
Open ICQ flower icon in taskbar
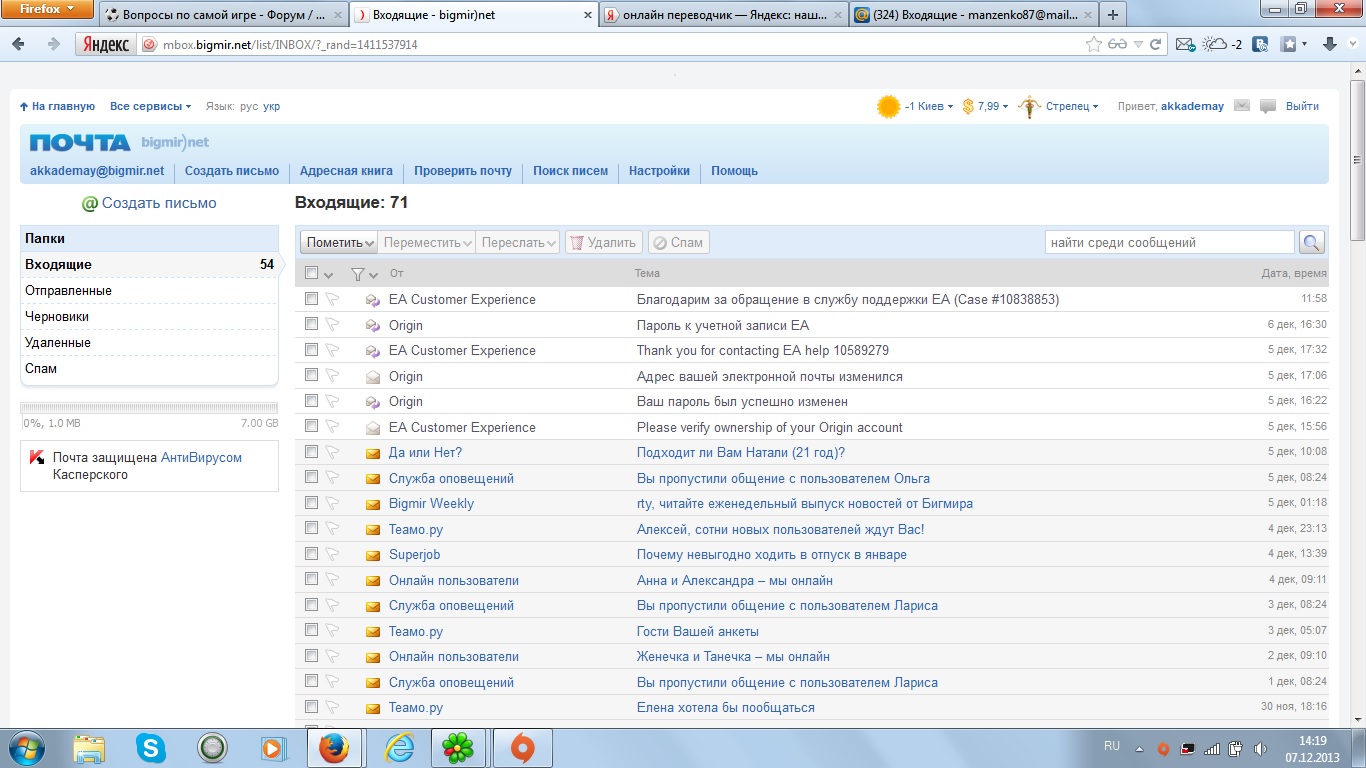pos(458,748)
